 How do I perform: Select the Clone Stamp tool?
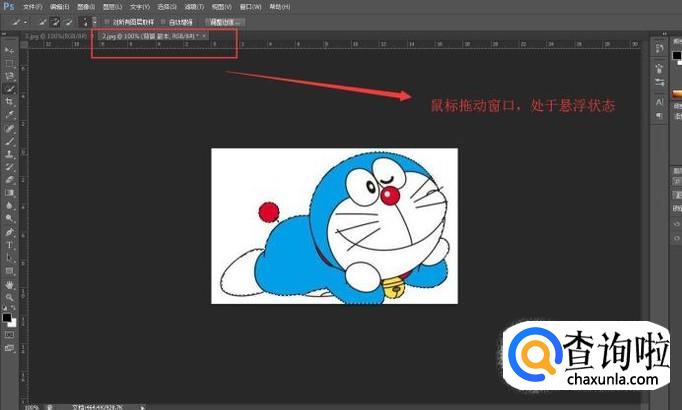pyautogui.click(x=9, y=154)
